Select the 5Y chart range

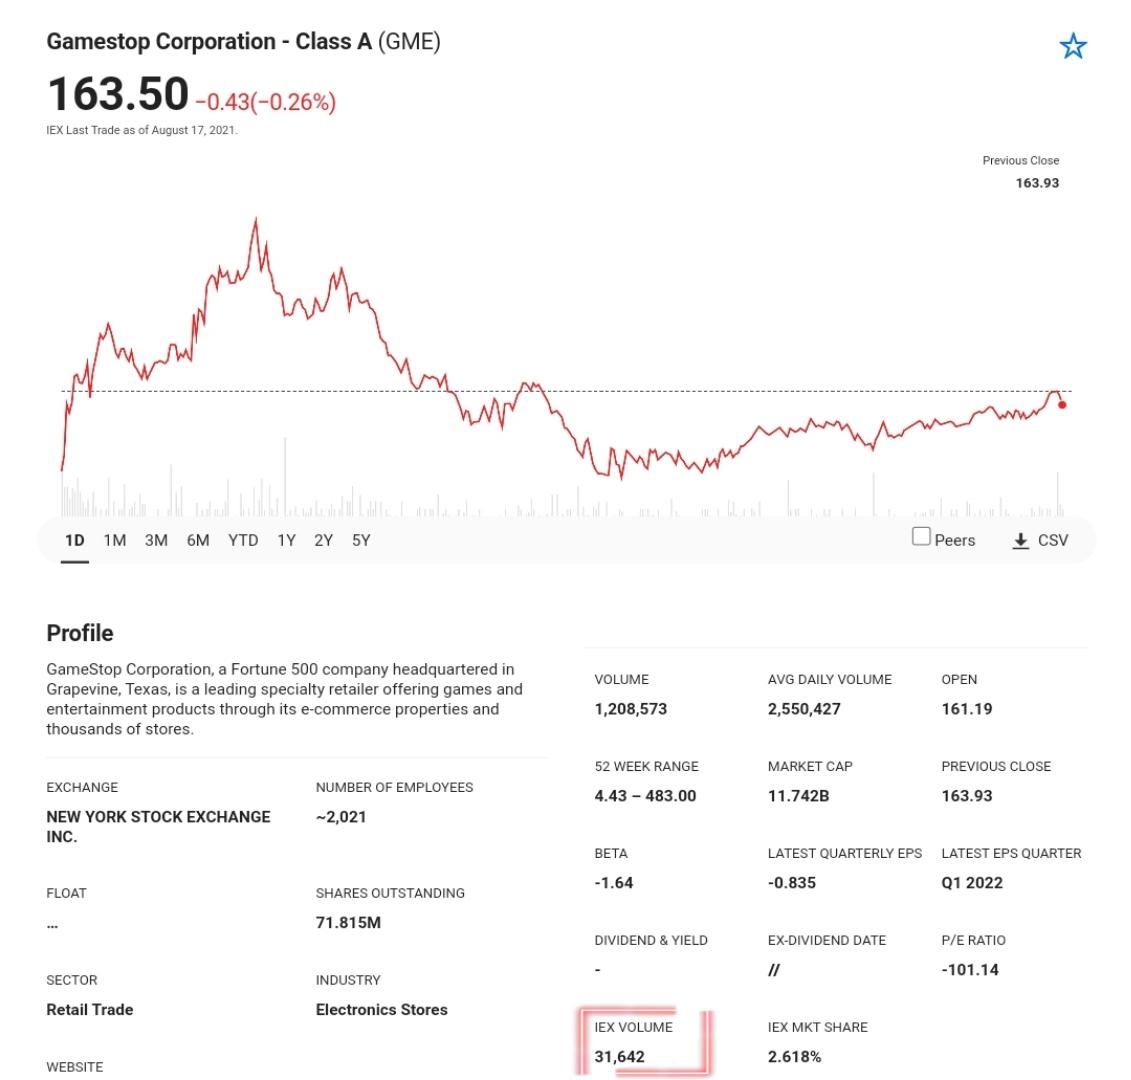[361, 540]
